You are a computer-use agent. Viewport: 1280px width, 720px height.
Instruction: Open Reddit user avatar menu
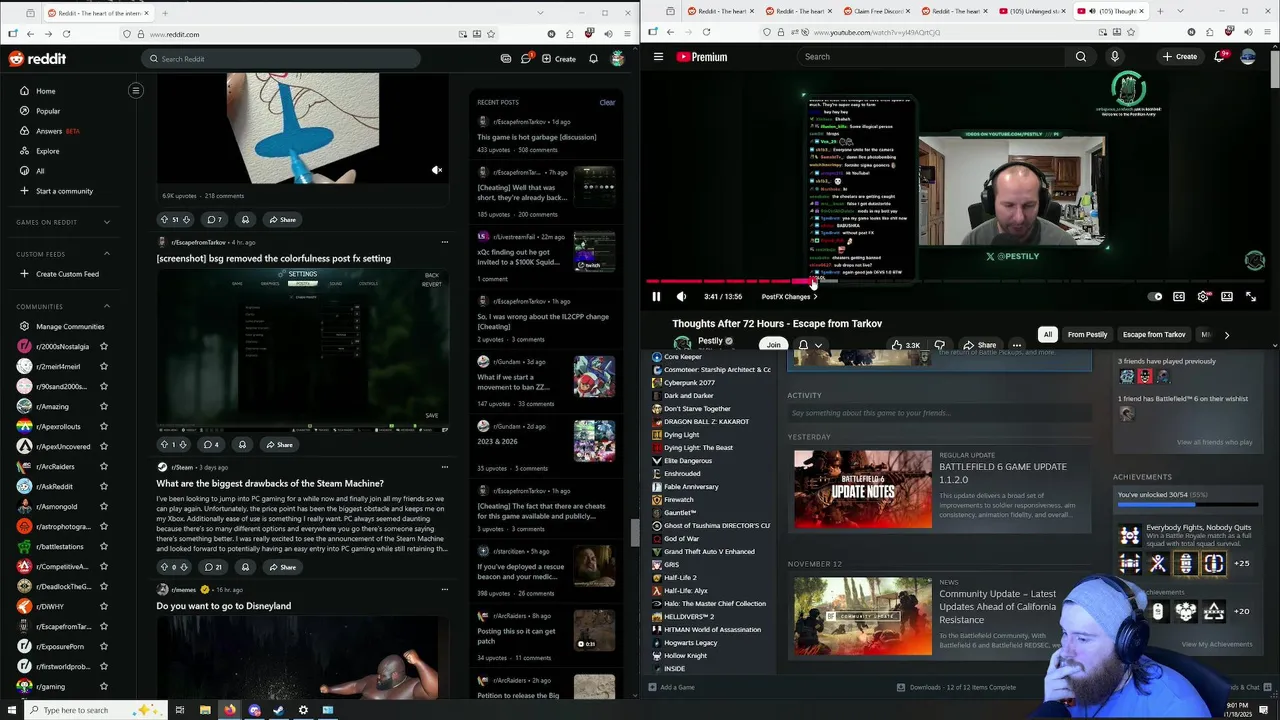tap(618, 59)
